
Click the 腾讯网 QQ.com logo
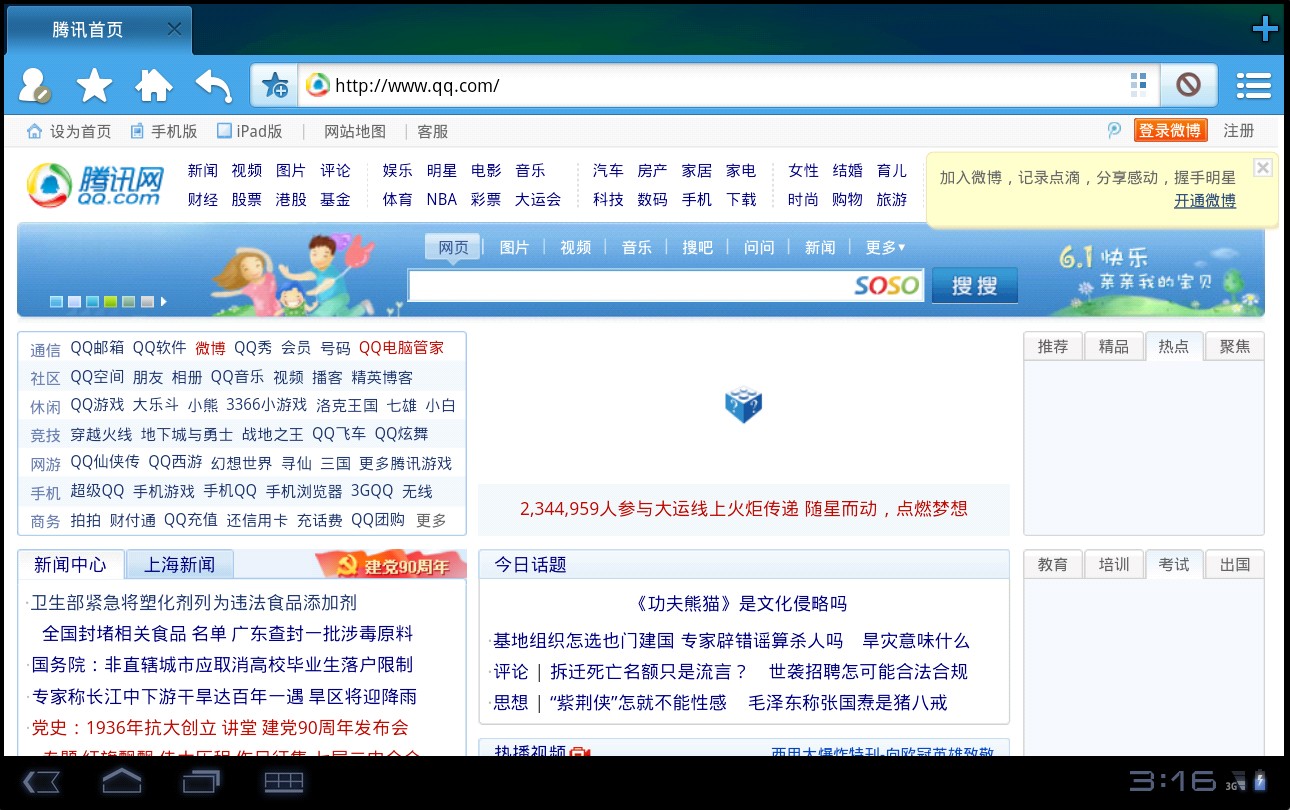[x=95, y=185]
